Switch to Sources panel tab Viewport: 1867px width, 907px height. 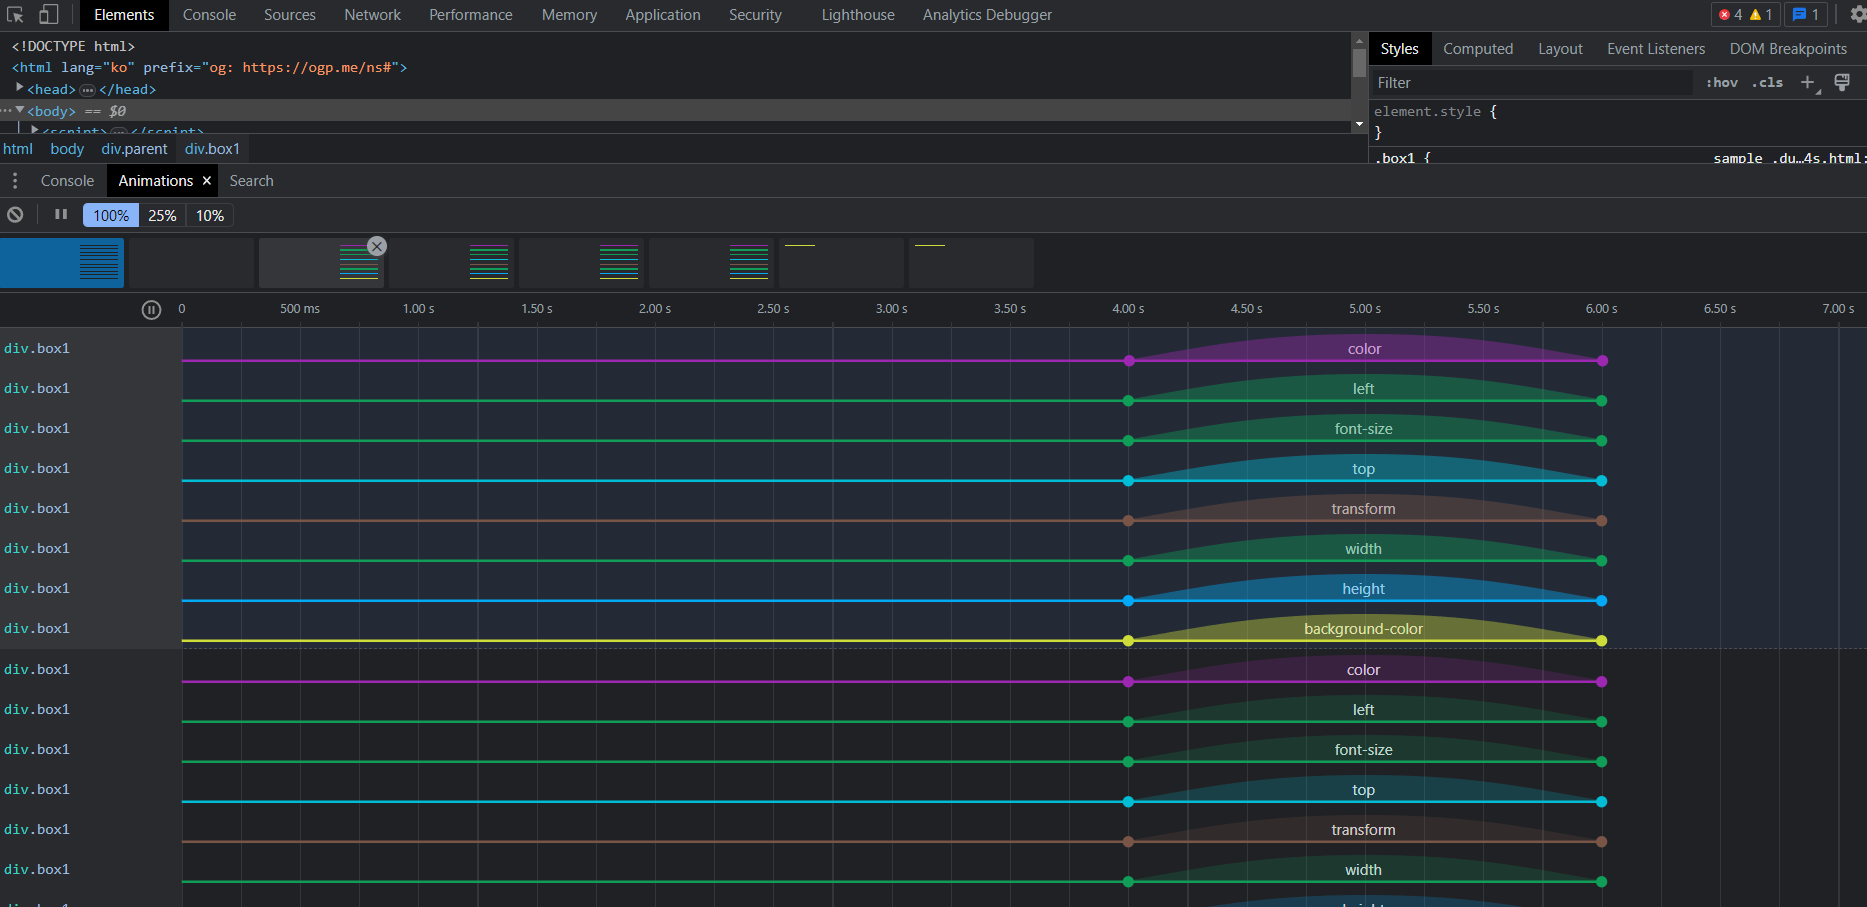(290, 15)
